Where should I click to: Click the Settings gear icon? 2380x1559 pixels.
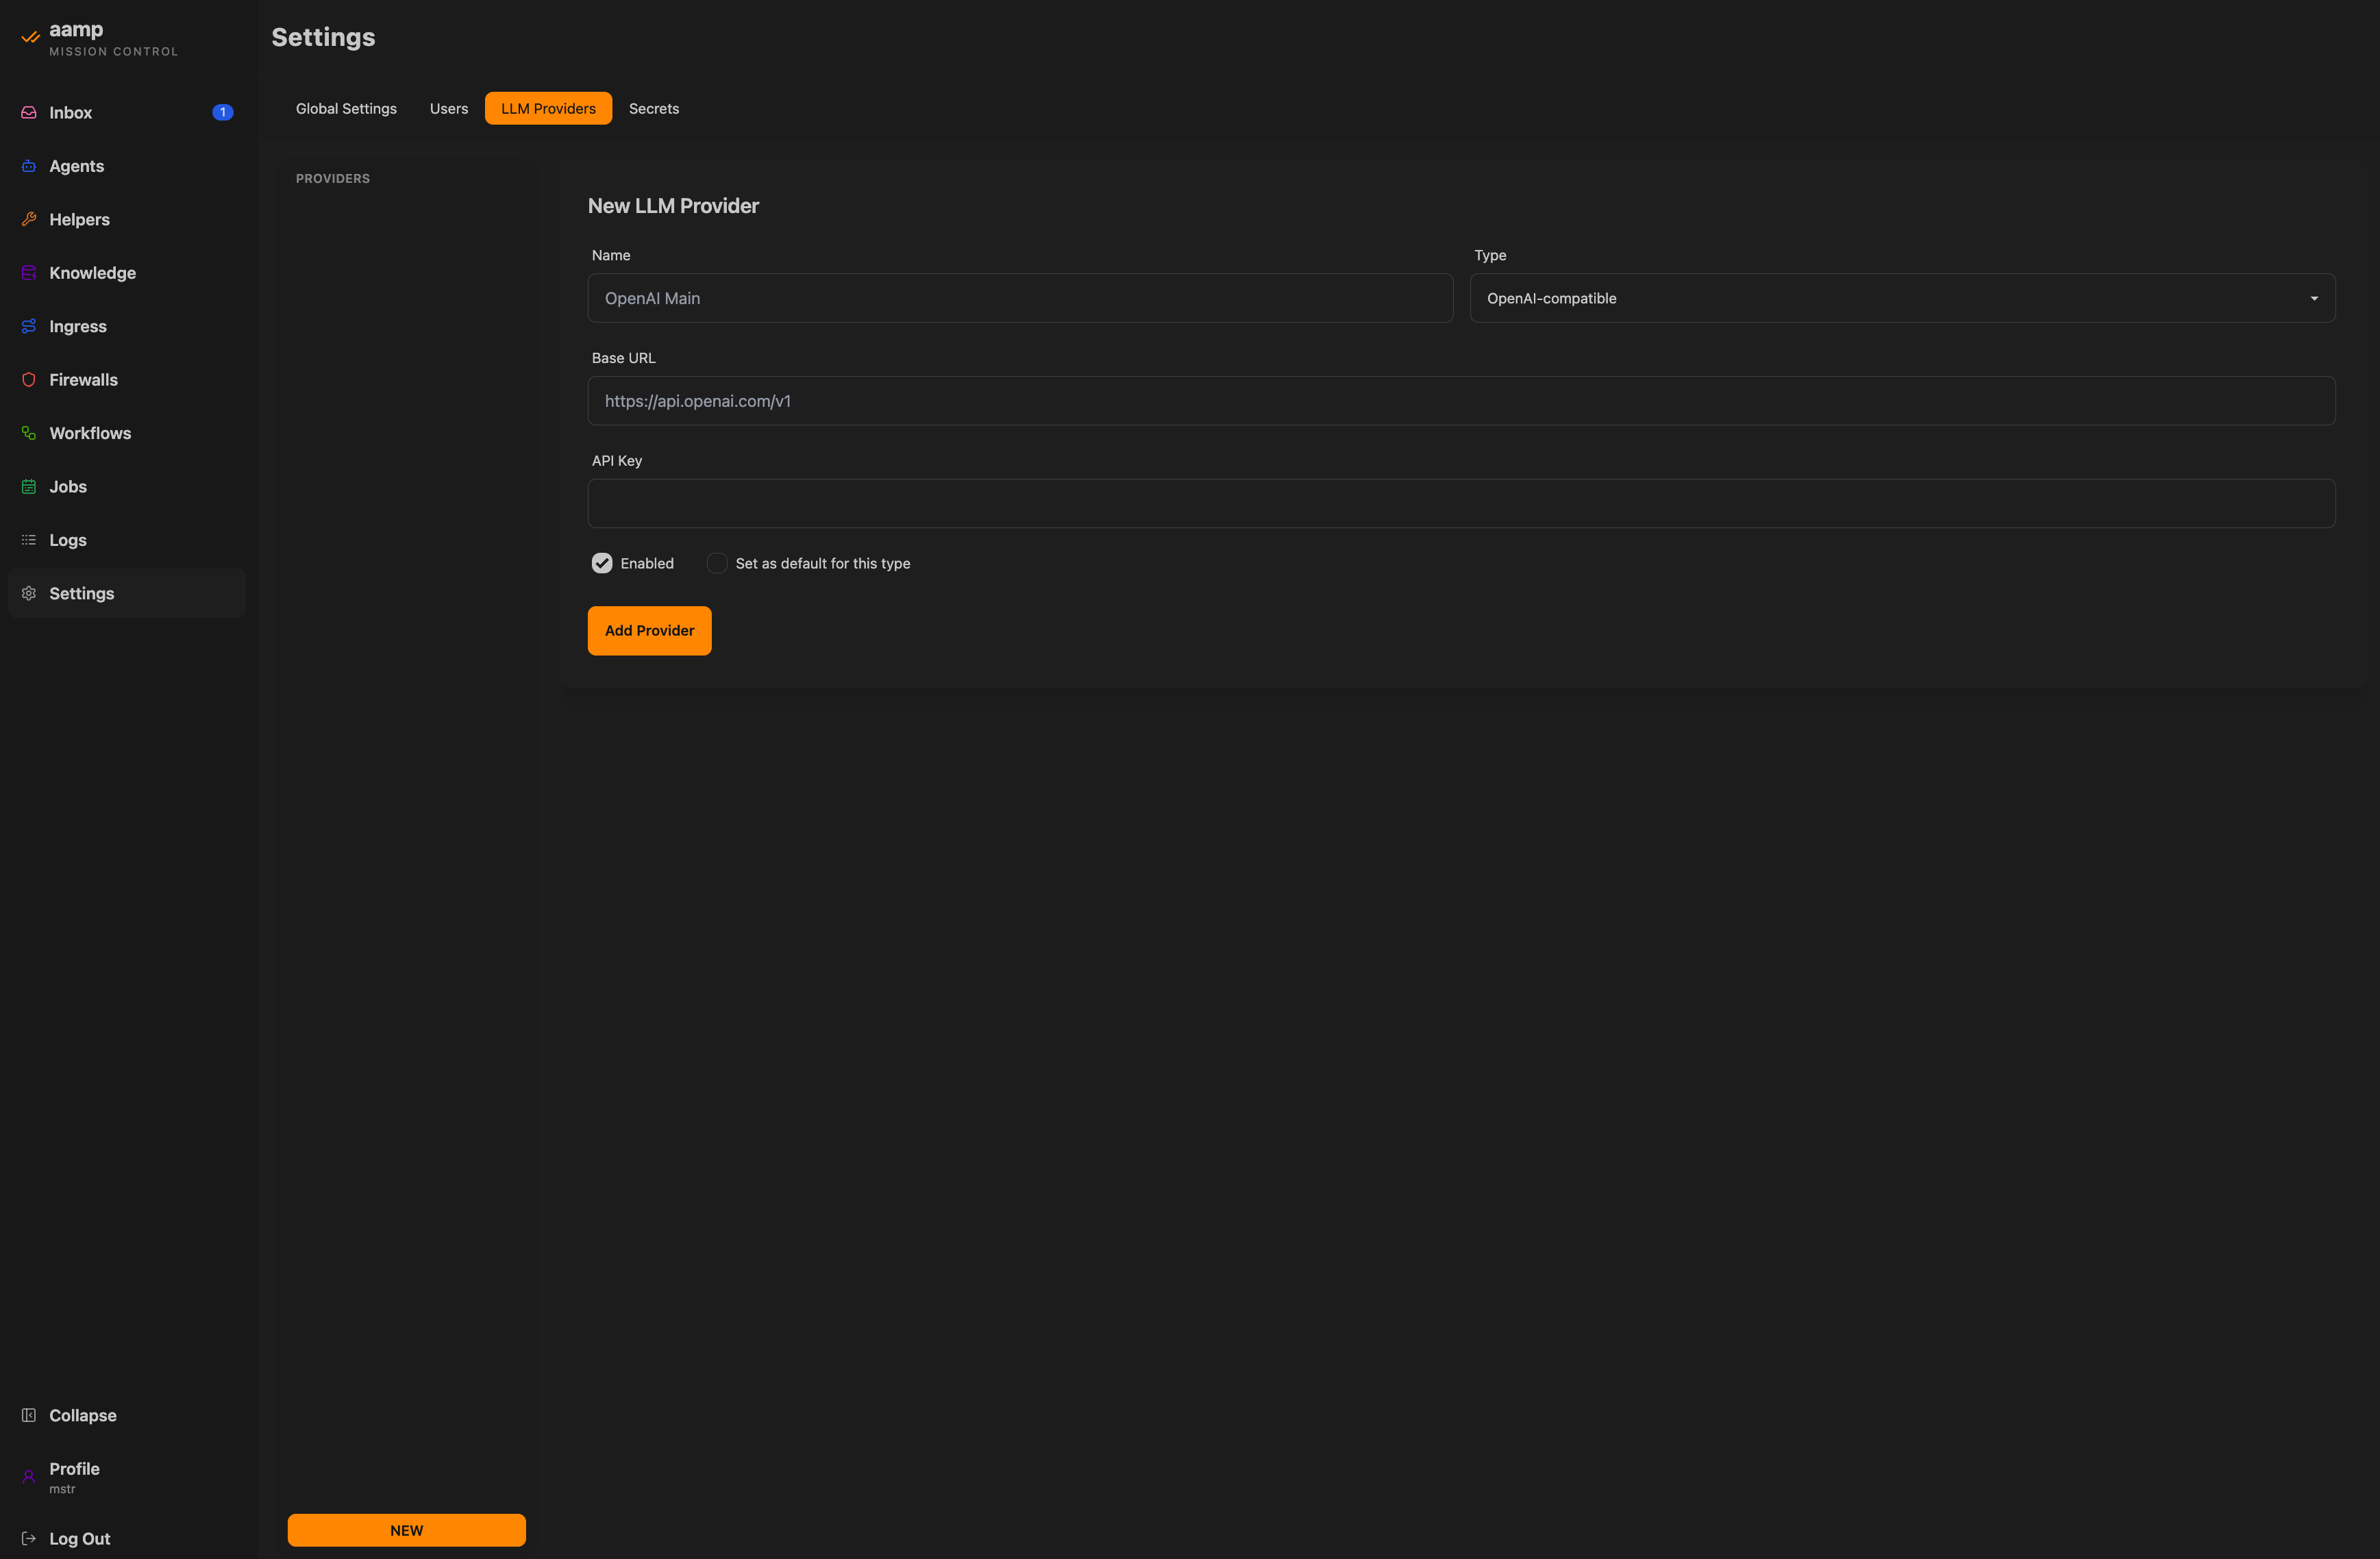29,594
